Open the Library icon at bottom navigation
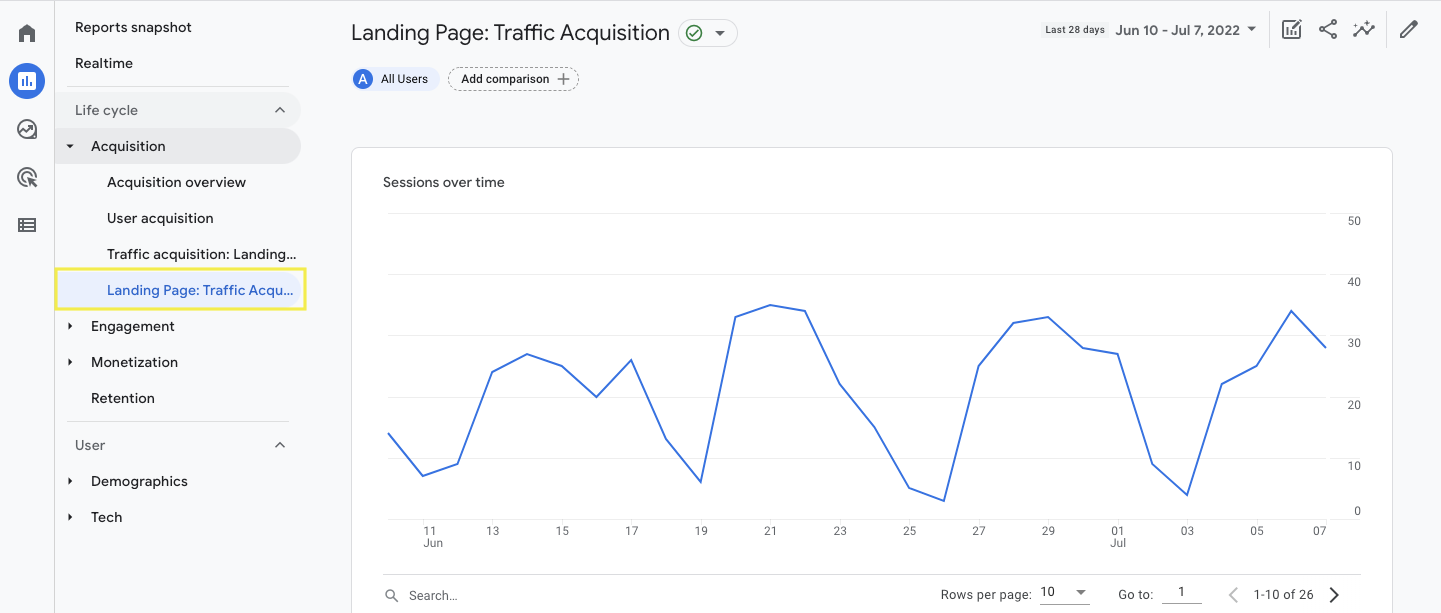This screenshot has width=1441, height=613. [26, 225]
